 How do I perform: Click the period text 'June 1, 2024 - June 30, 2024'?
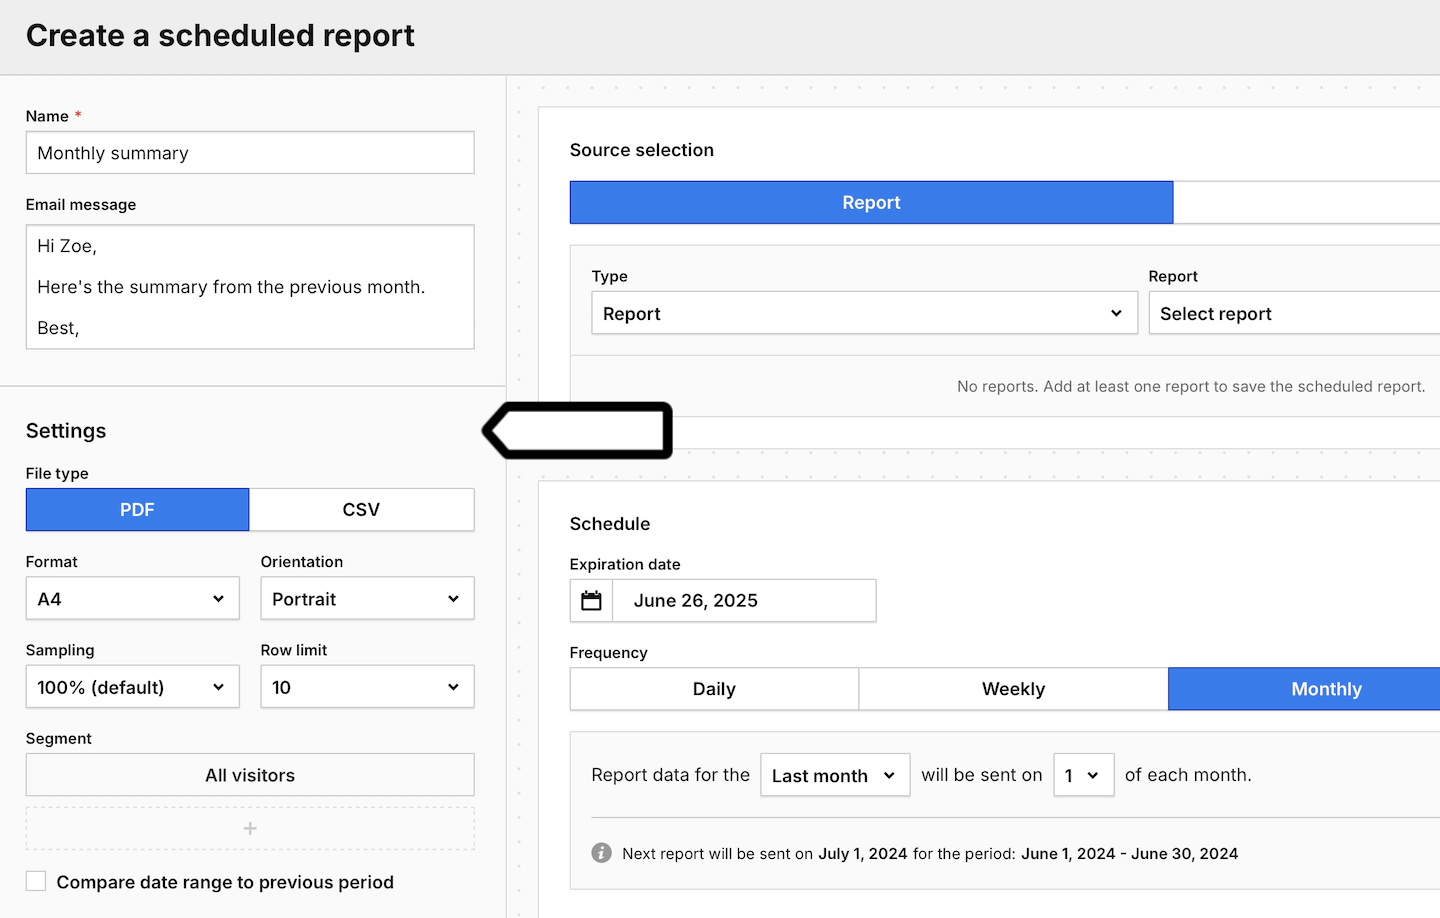click(1129, 853)
